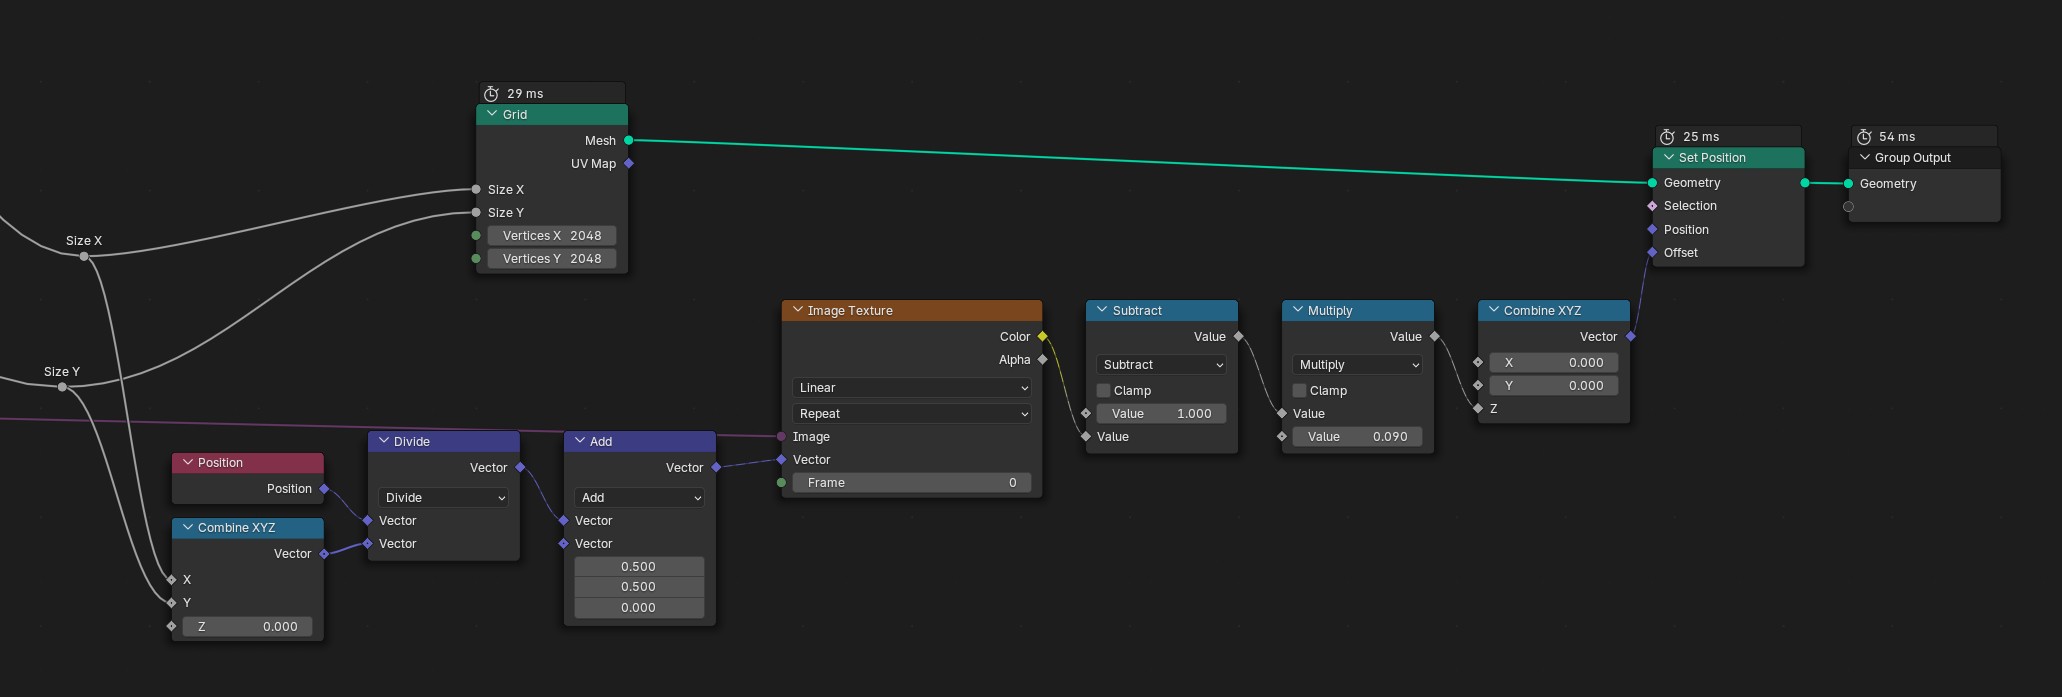Screen dimensions: 2062x697
Task: Open the Add operation dropdown
Action: [x=640, y=498]
